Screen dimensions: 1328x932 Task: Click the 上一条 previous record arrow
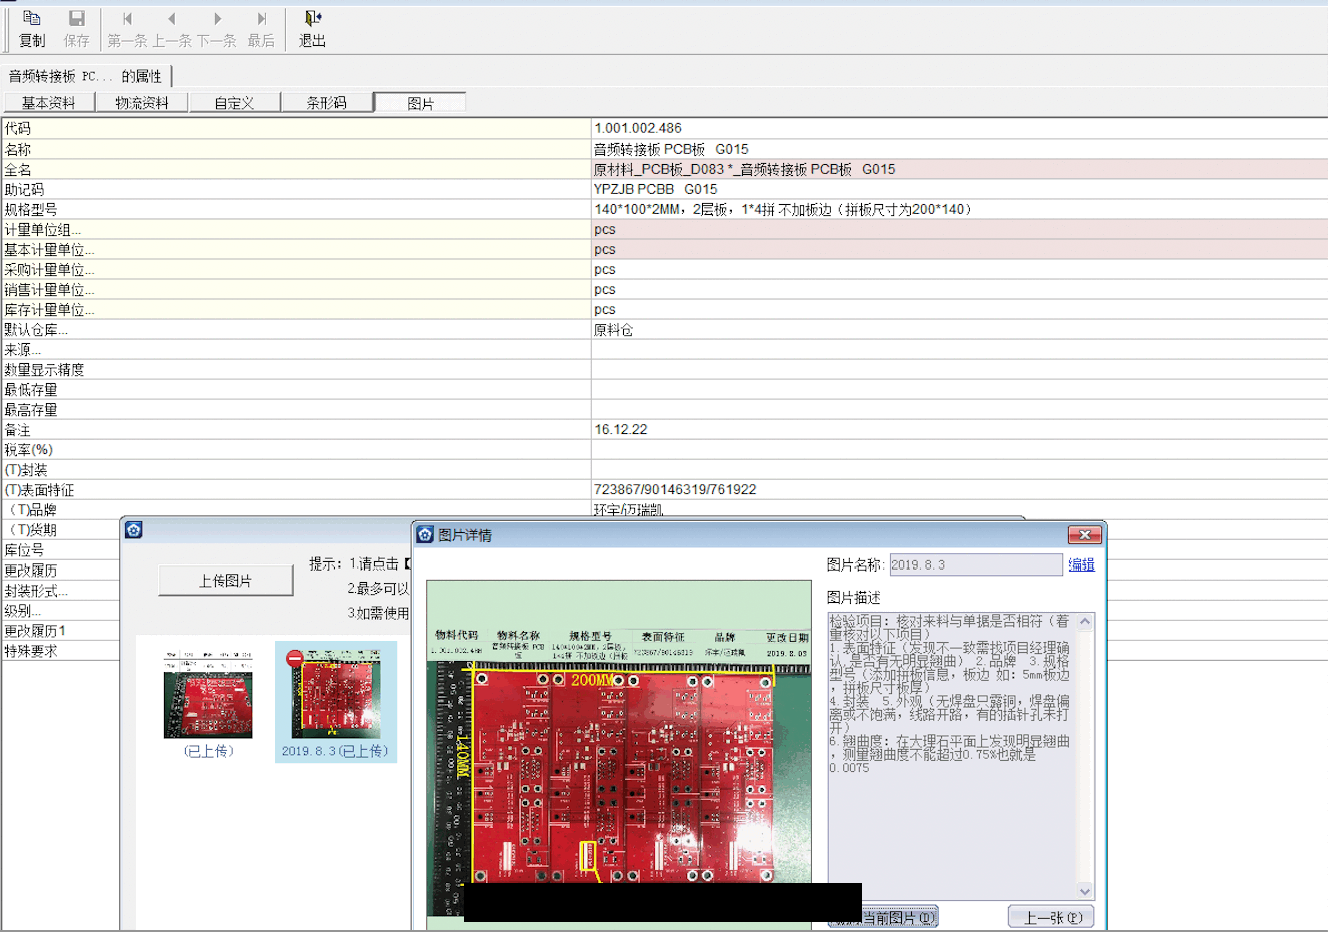pos(172,20)
